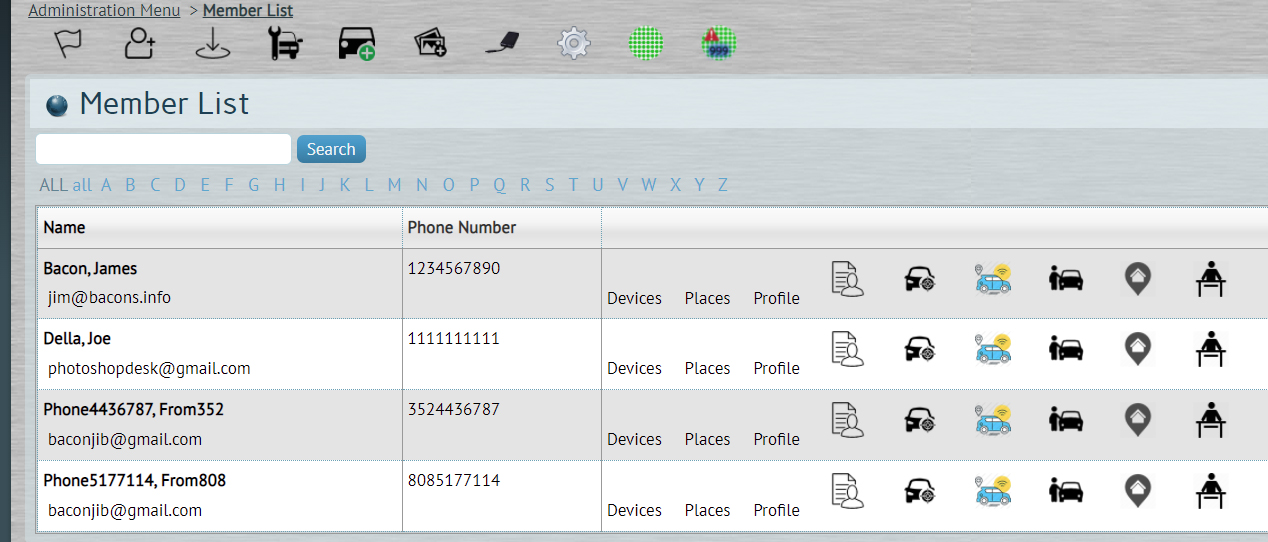Click location pin icon for Phone4436787 row
The height and width of the screenshot is (542, 1268).
pyautogui.click(x=1137, y=420)
